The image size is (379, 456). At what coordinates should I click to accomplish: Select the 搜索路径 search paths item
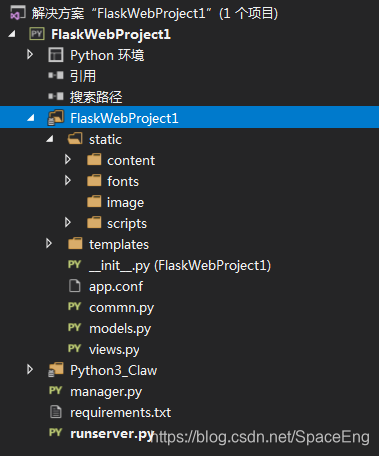[x=96, y=97]
